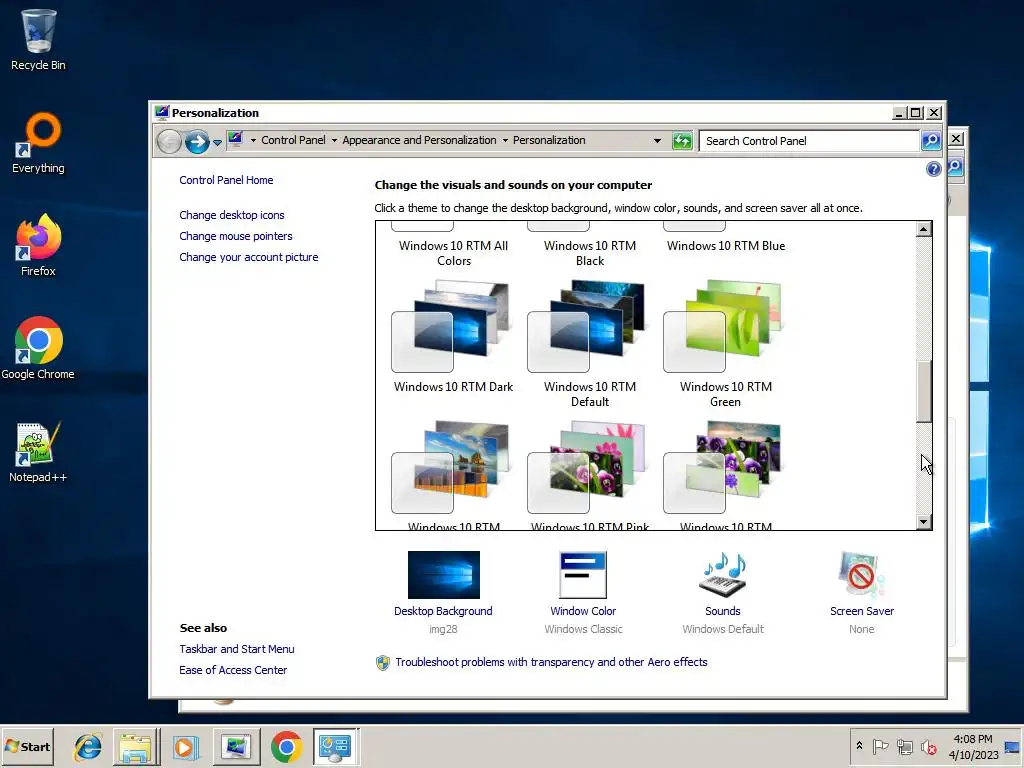1024x768 pixels.
Task: Click Appearance and Personalization in the breadcrumb
Action: [419, 140]
